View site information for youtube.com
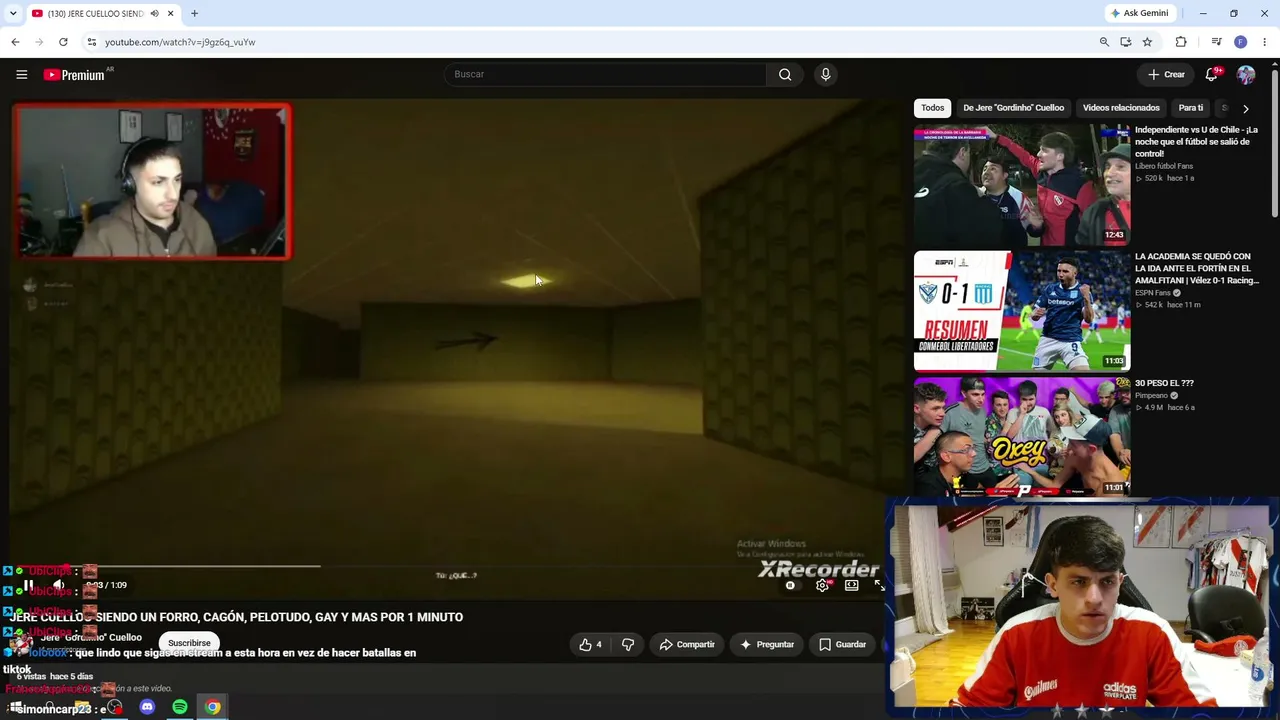This screenshot has height=720, width=1280. (x=92, y=42)
